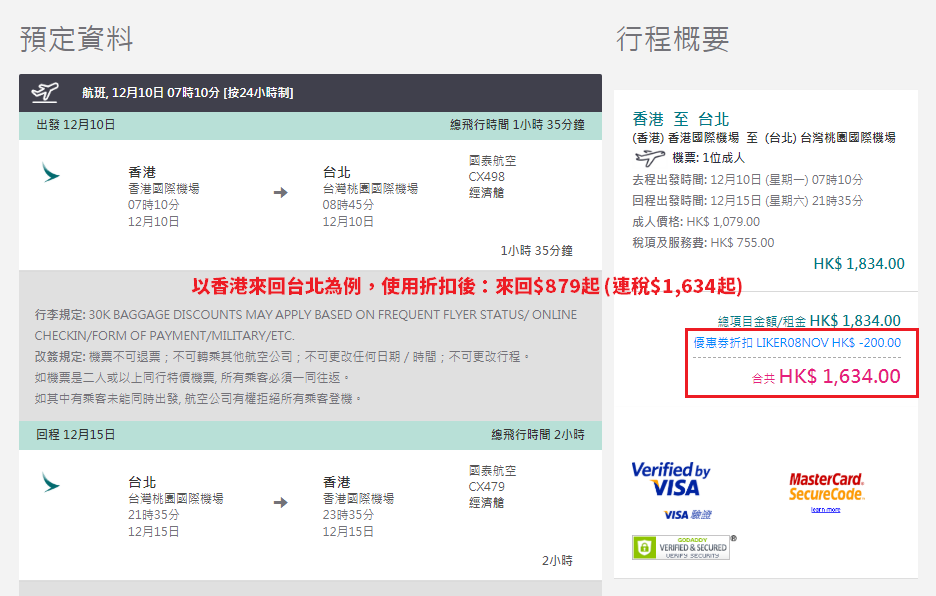936x596 pixels.
Task: Click the 優惠券折扣 LIKER08NOV coupon line
Action: [797, 343]
